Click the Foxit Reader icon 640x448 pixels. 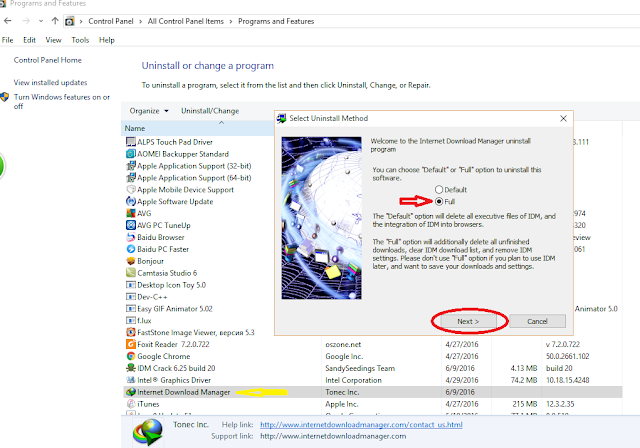(131, 344)
